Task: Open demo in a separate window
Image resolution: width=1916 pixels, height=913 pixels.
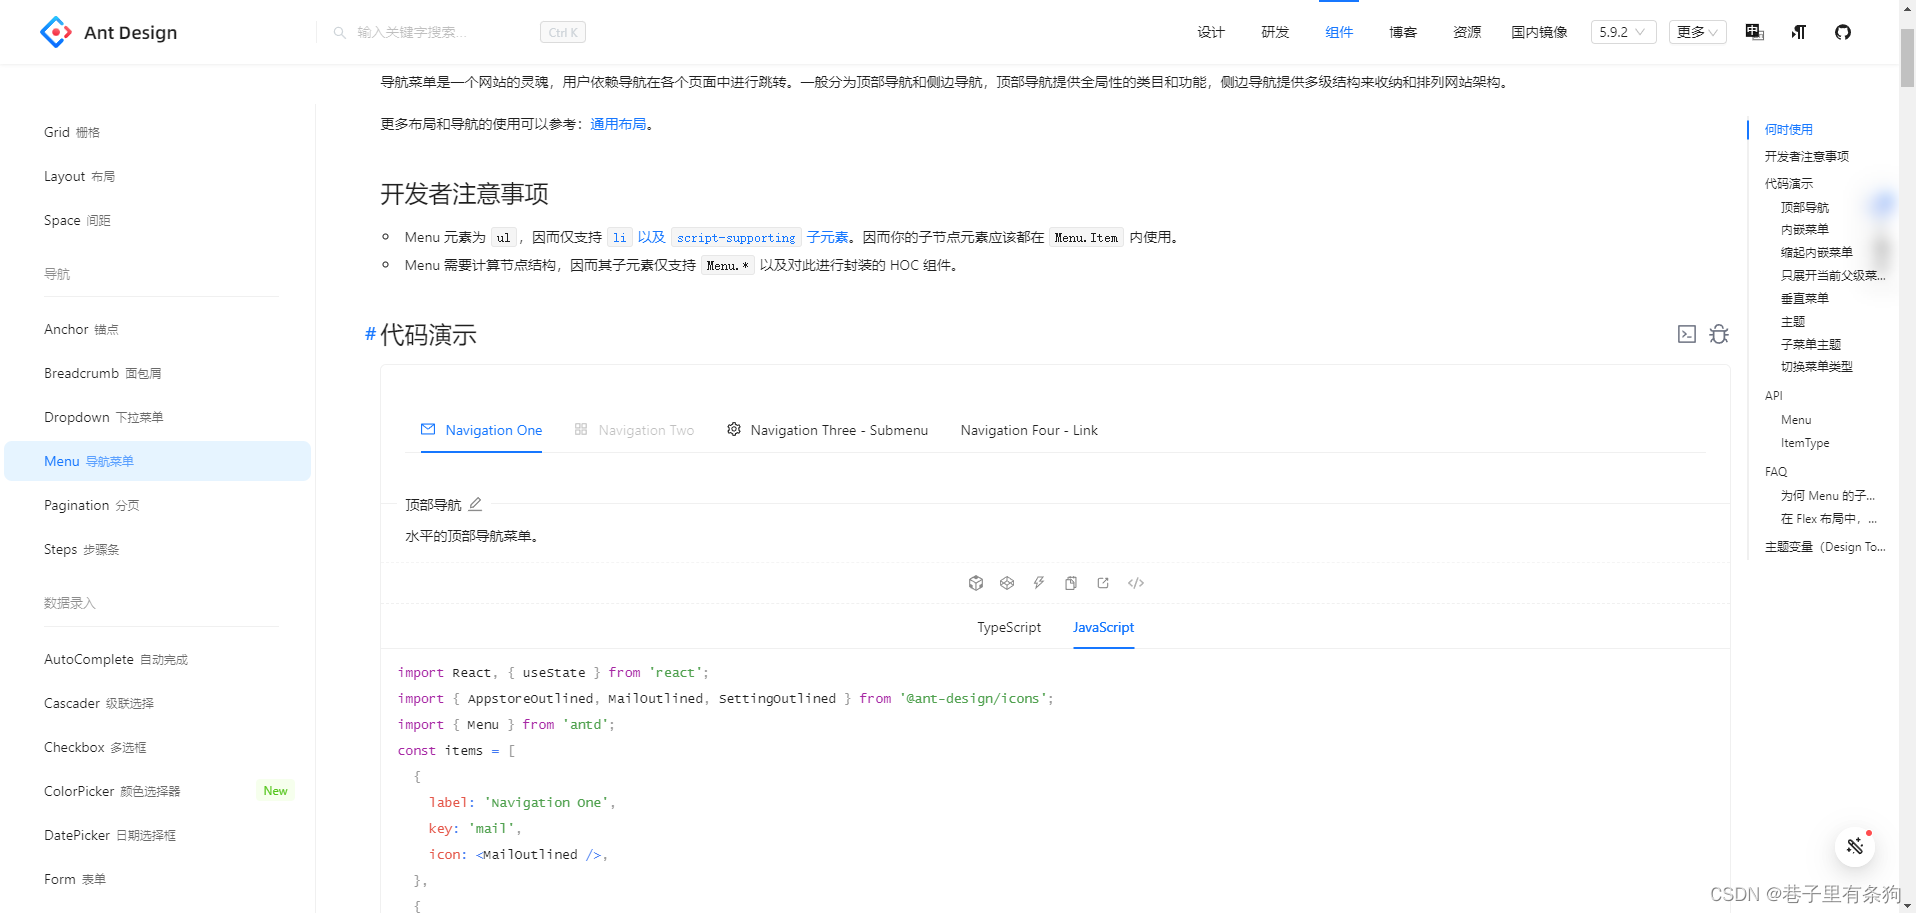Action: (x=1103, y=583)
